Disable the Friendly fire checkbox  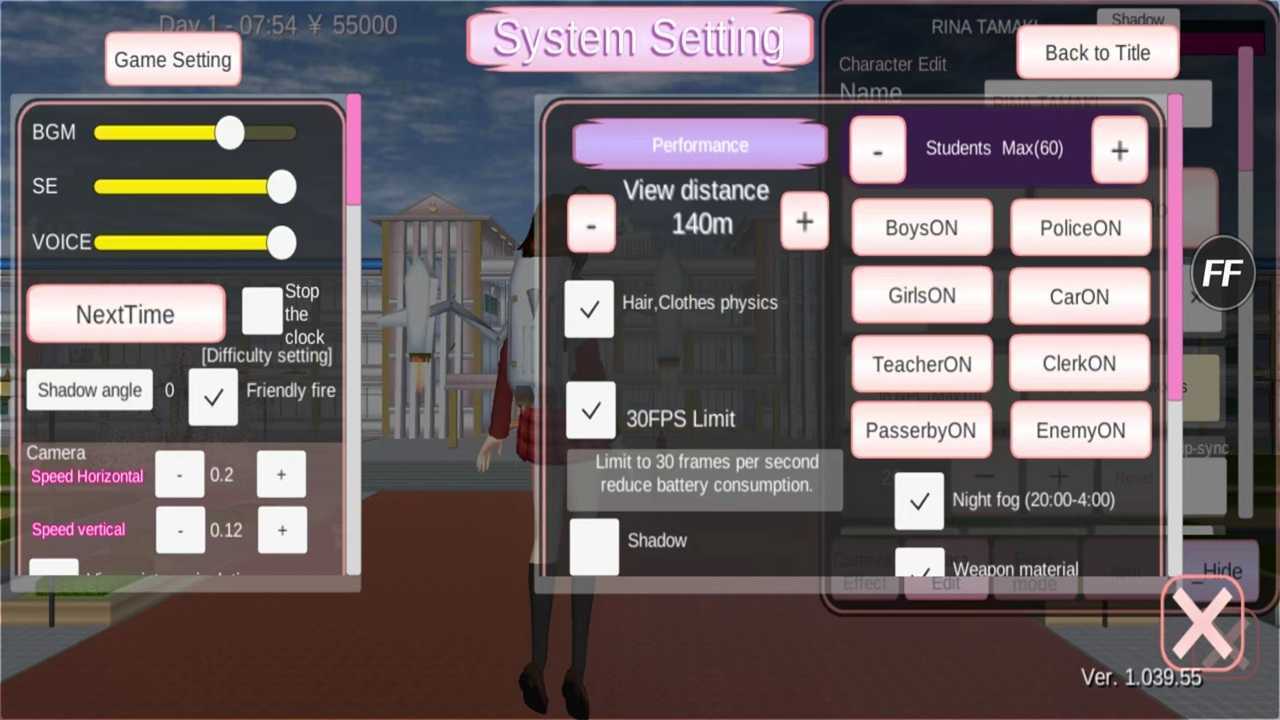(213, 396)
